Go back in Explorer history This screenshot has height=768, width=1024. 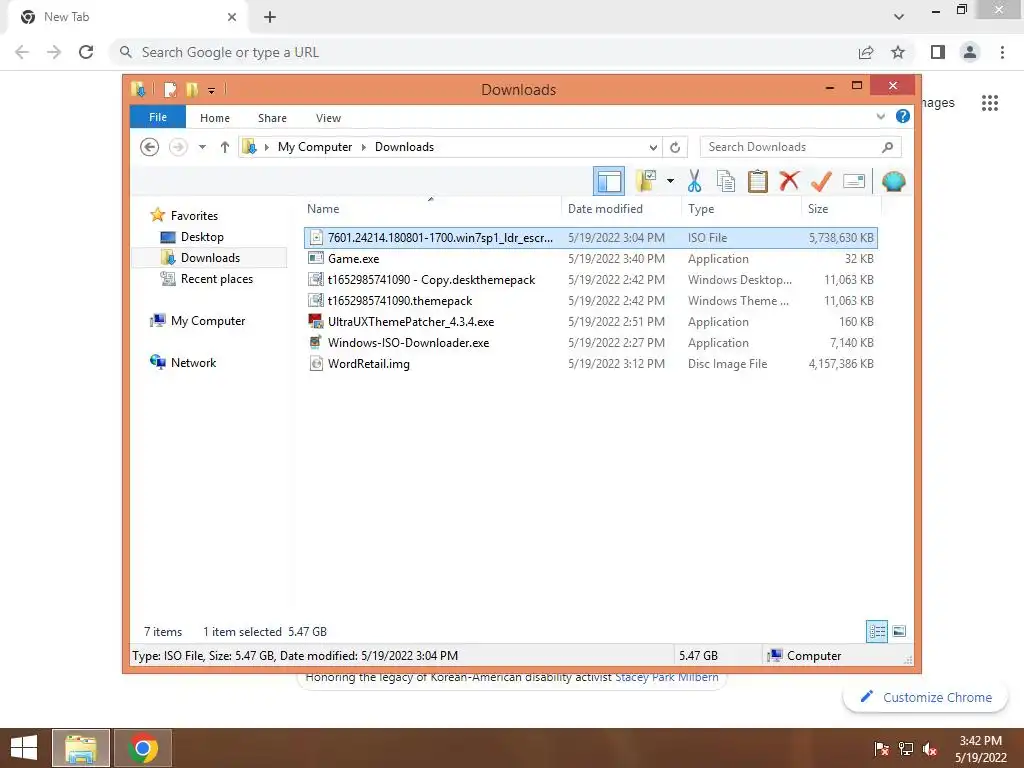pos(150,147)
